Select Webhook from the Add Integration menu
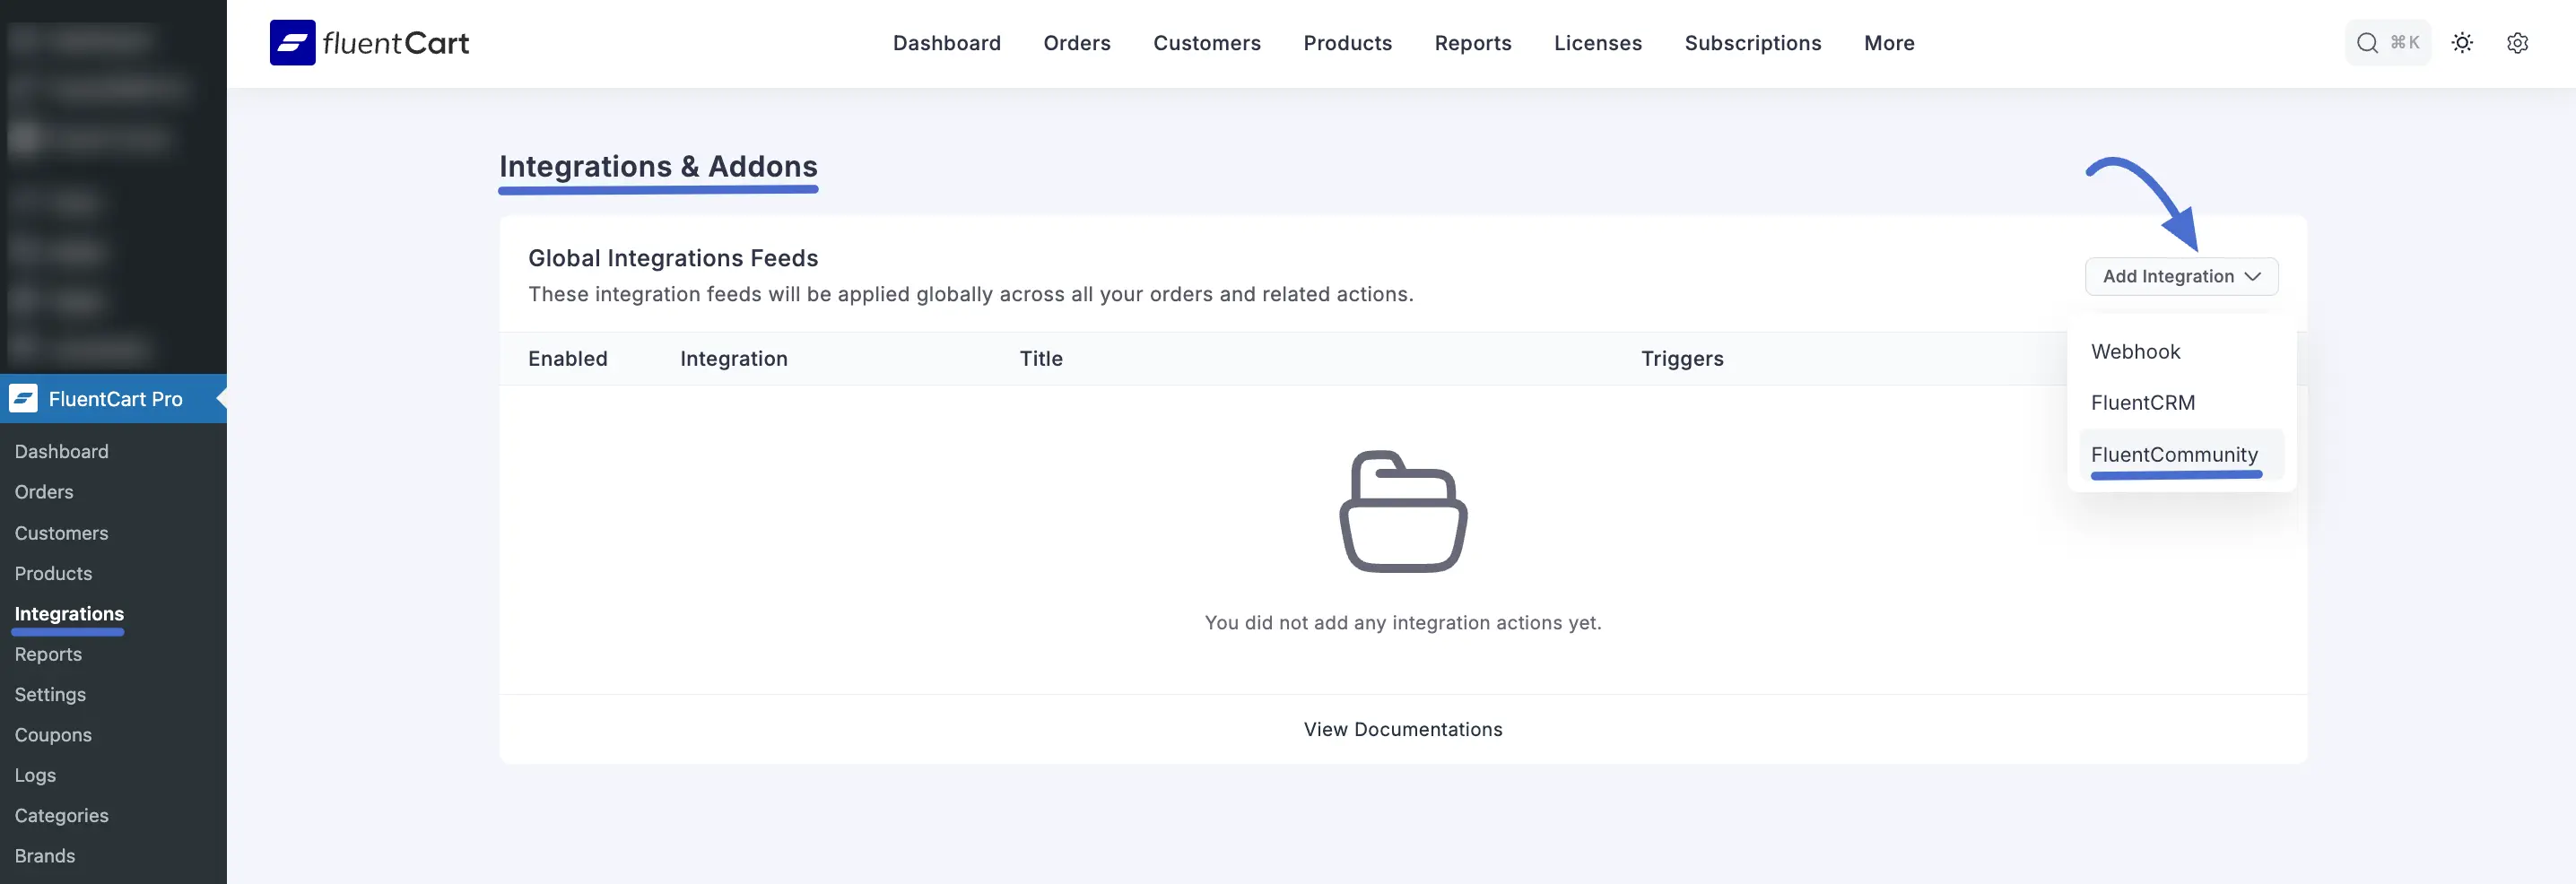The height and width of the screenshot is (884, 2576). [2136, 351]
